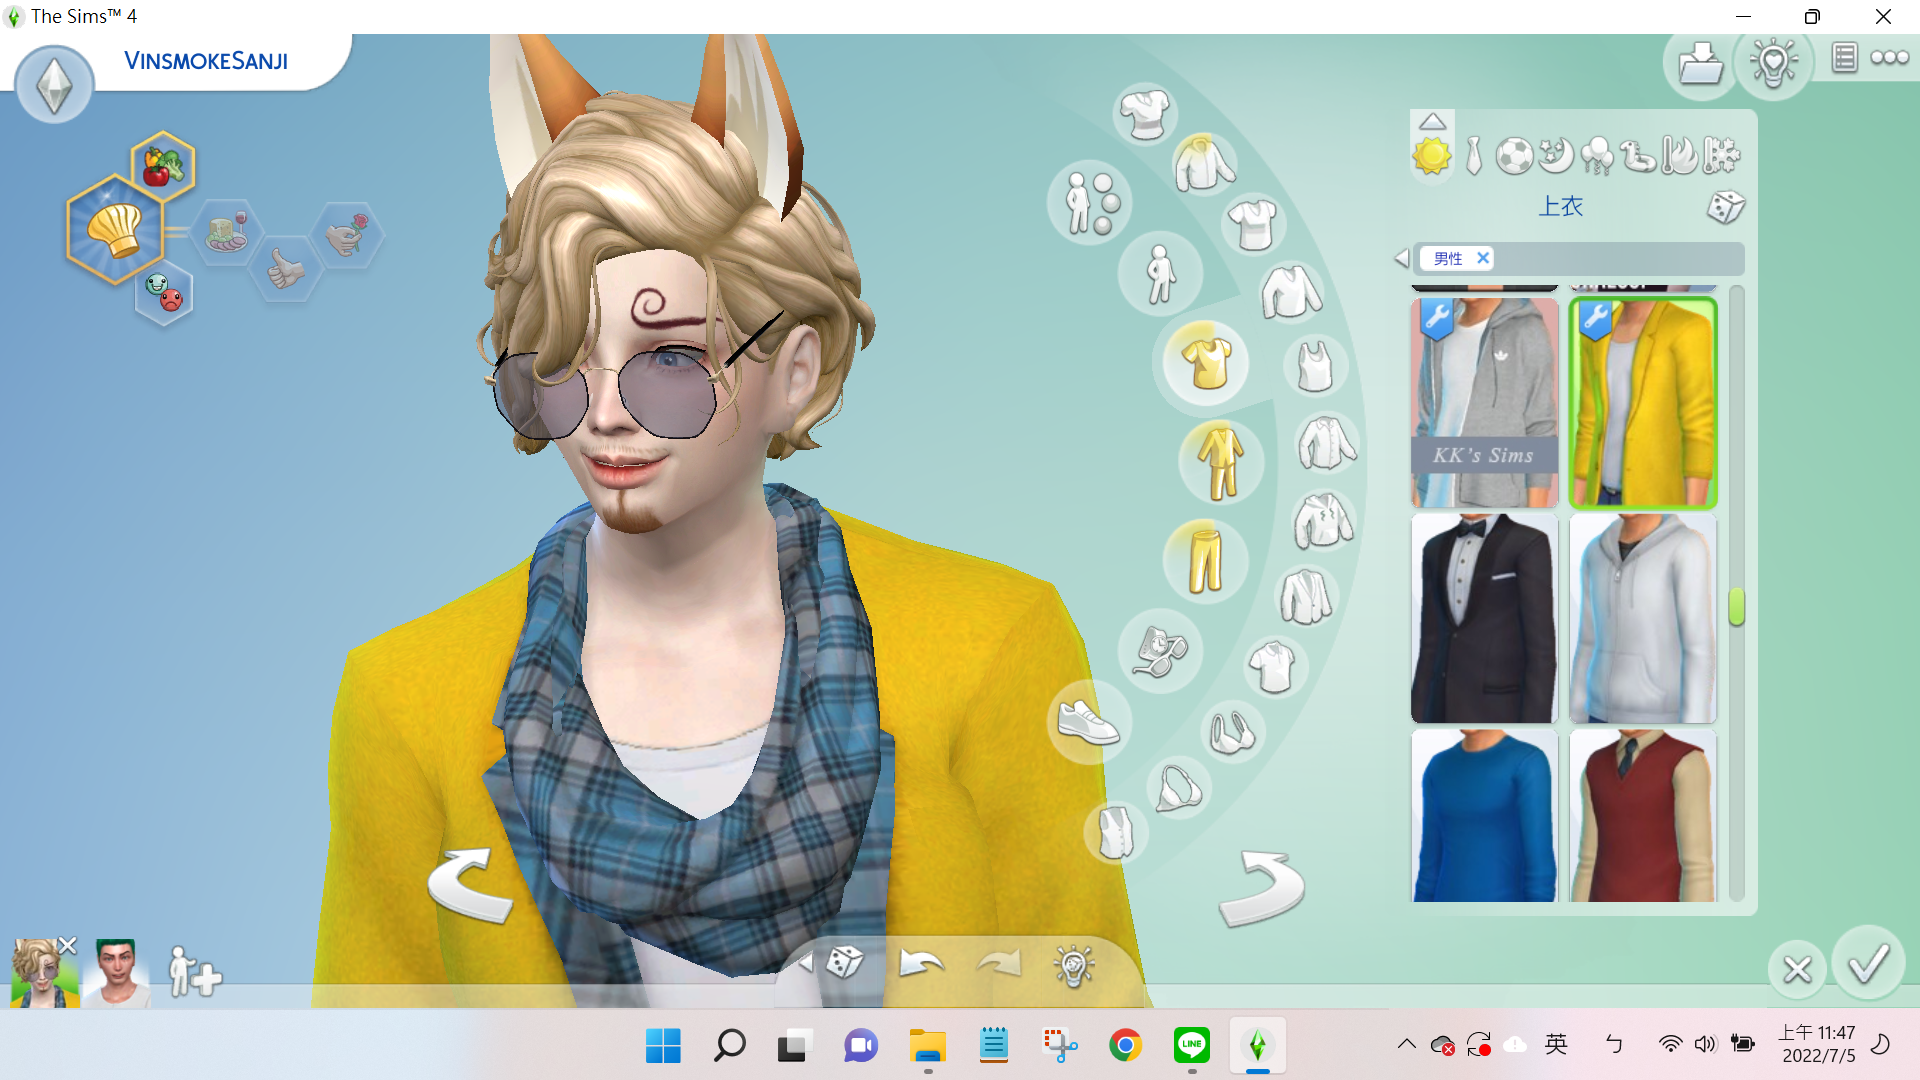
Task: Delete the blond Sim via portrait X
Action: pos(67,945)
